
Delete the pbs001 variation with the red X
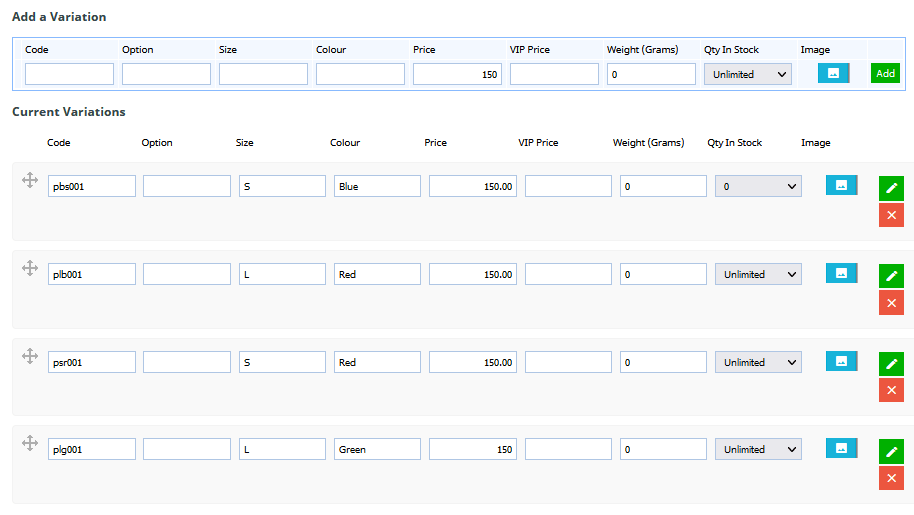pyautogui.click(x=891, y=215)
